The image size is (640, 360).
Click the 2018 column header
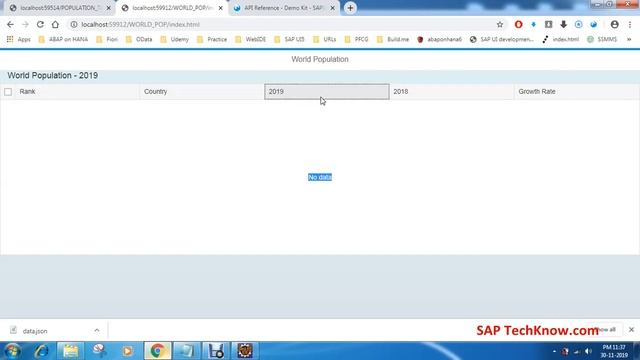(x=452, y=91)
